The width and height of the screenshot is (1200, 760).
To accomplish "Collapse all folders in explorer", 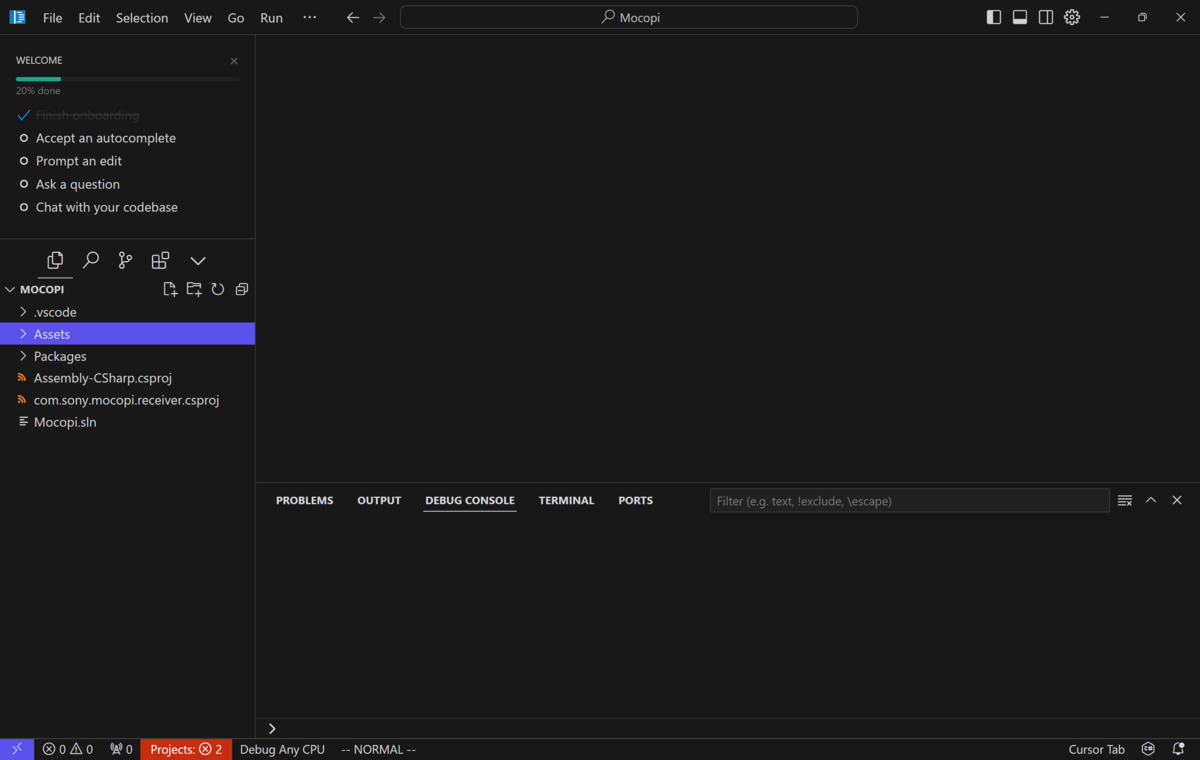I will coord(241,289).
